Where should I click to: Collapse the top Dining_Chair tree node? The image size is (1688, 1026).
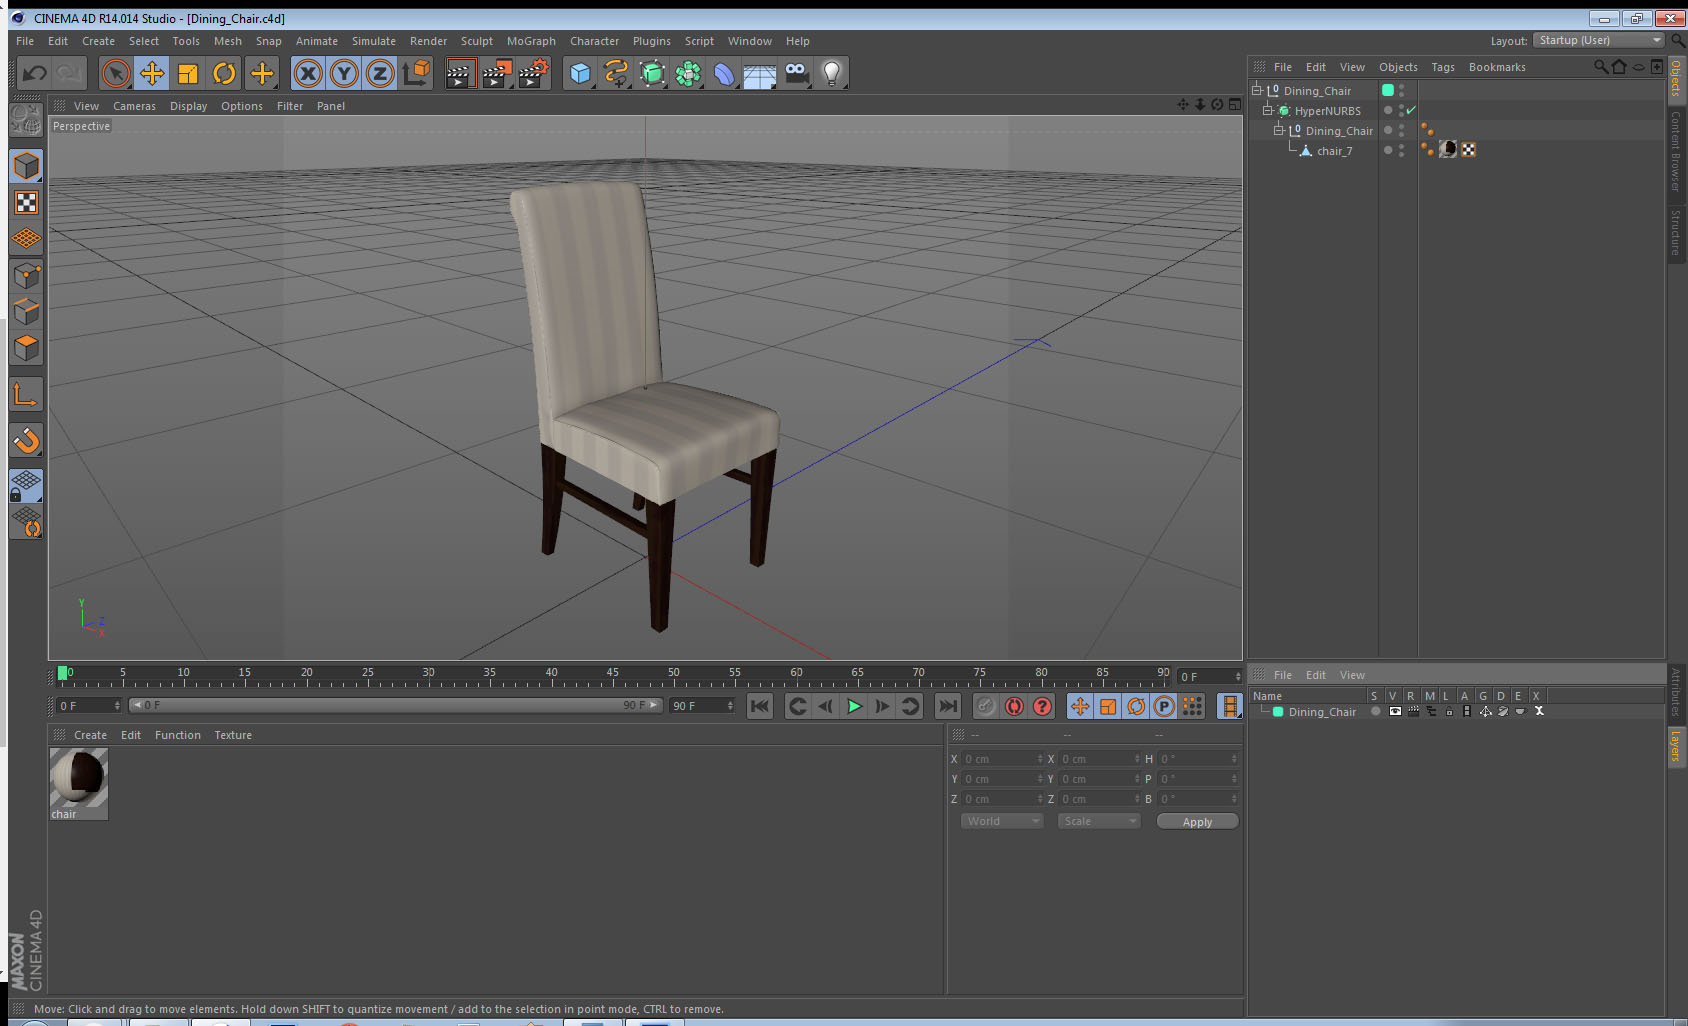pos(1257,90)
